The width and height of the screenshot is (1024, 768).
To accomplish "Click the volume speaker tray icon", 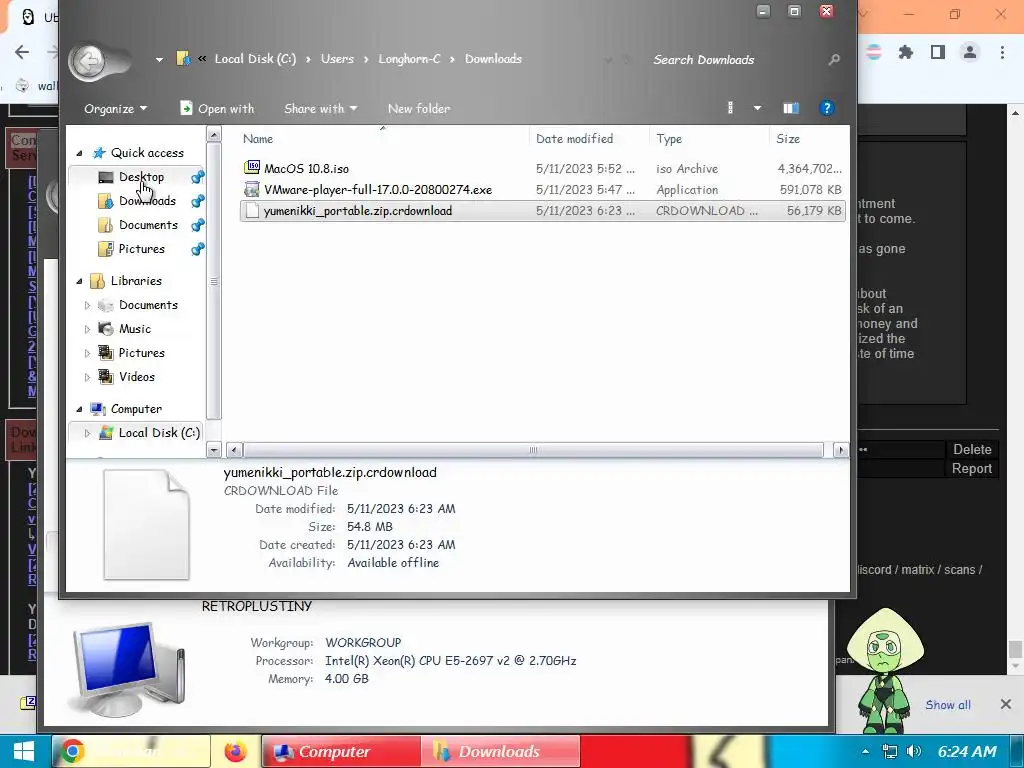I will [914, 752].
